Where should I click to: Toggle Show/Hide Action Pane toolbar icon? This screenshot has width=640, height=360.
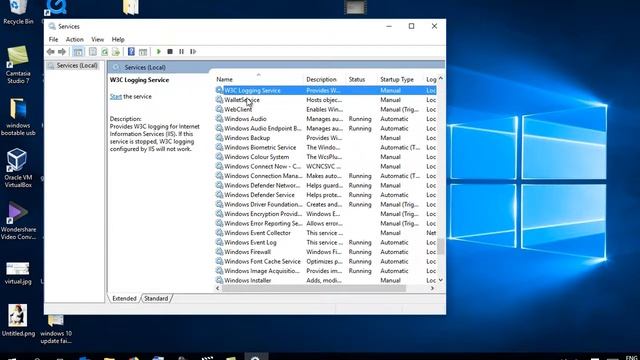click(x=143, y=52)
